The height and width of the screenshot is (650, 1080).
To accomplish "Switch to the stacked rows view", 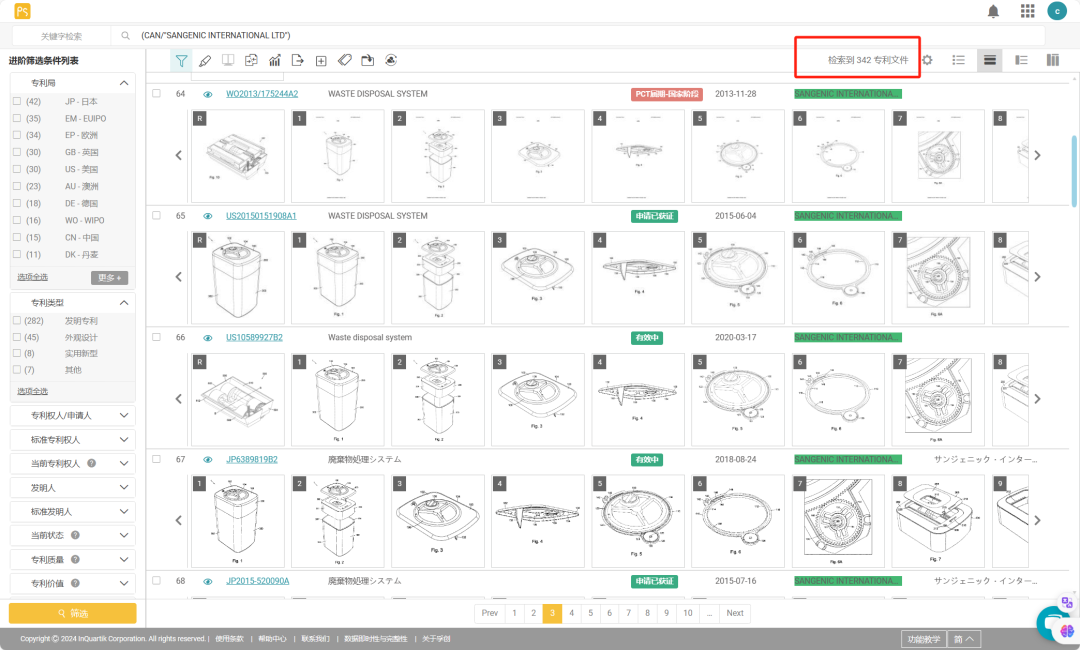I will (x=990, y=60).
